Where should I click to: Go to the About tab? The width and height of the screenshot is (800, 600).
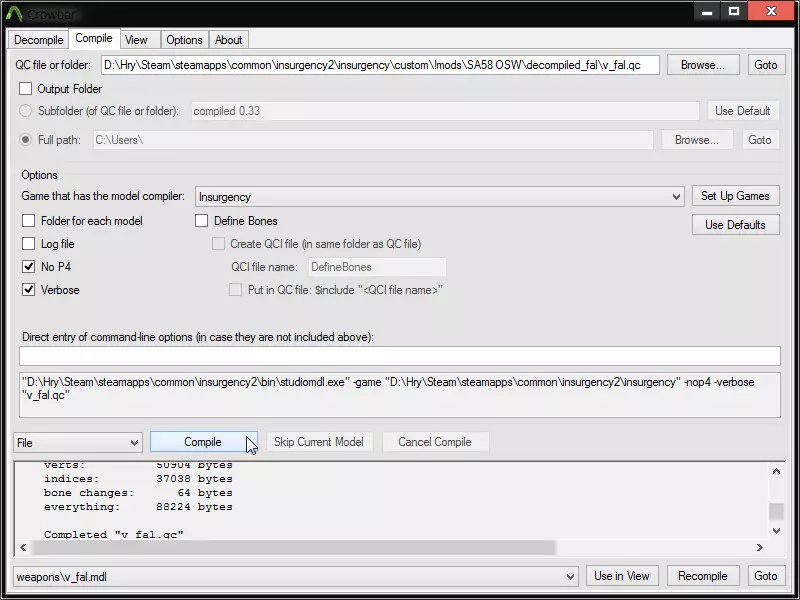228,40
